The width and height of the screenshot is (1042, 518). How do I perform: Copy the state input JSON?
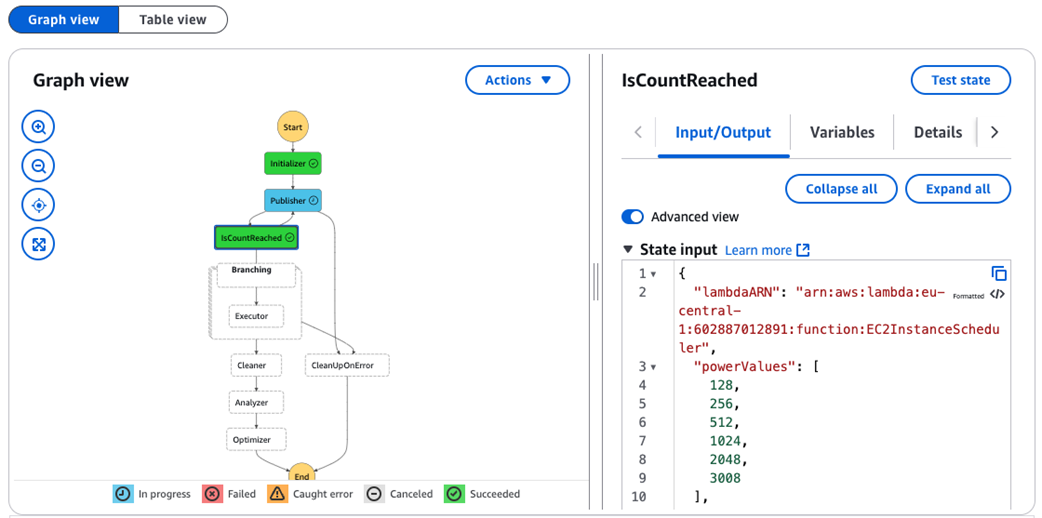[x=998, y=273]
